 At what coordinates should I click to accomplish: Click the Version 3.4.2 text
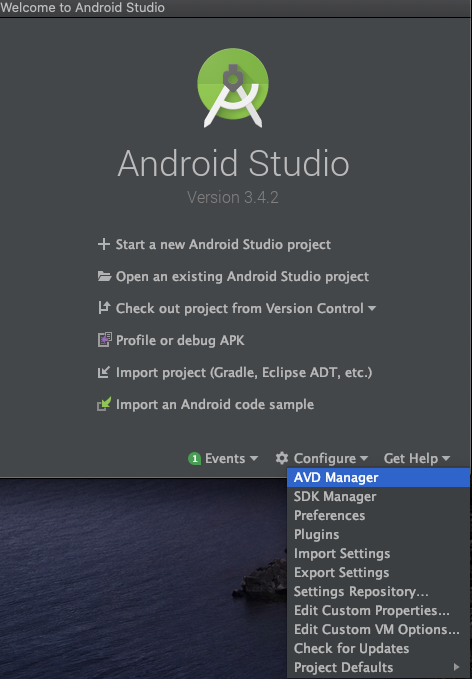point(233,197)
